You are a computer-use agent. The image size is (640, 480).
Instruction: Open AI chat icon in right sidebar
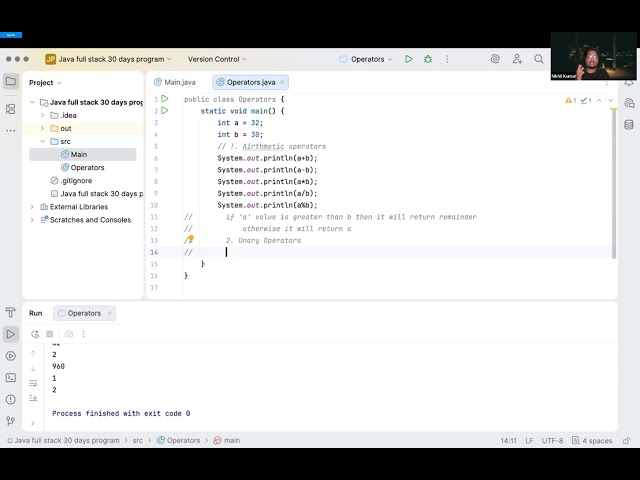[x=629, y=103]
